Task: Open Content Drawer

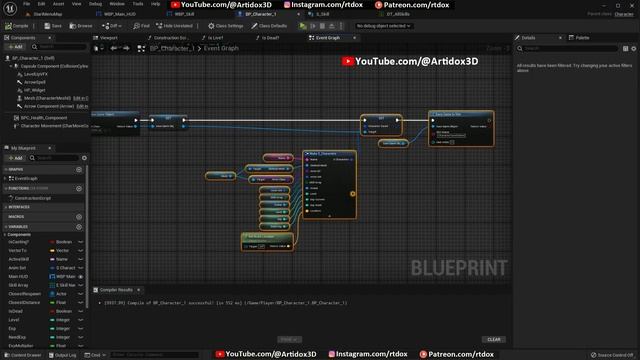Action: [x=22, y=355]
